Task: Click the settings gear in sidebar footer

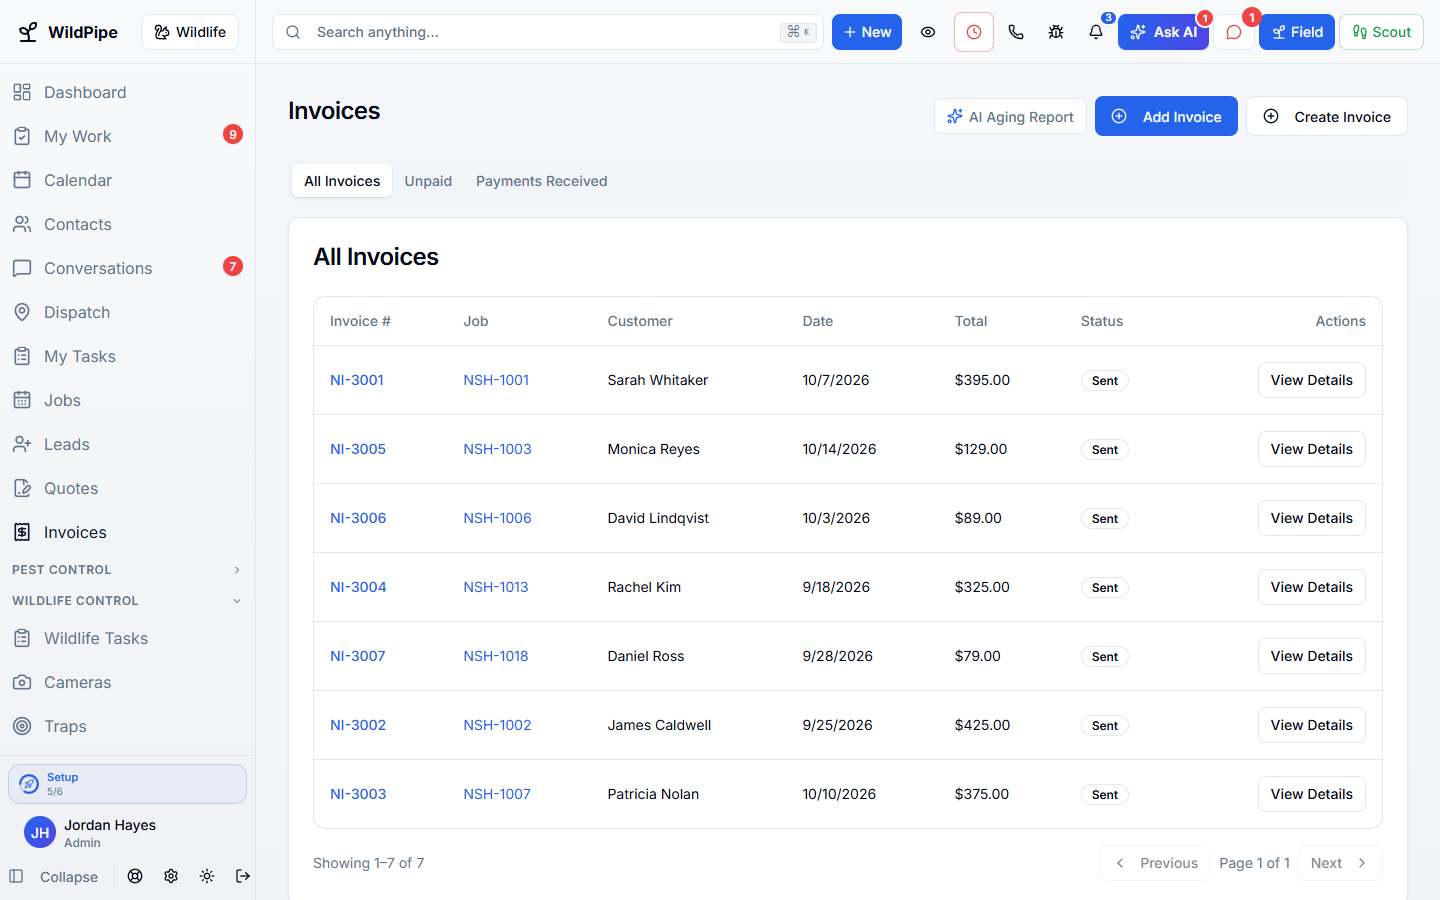Action: tap(171, 876)
